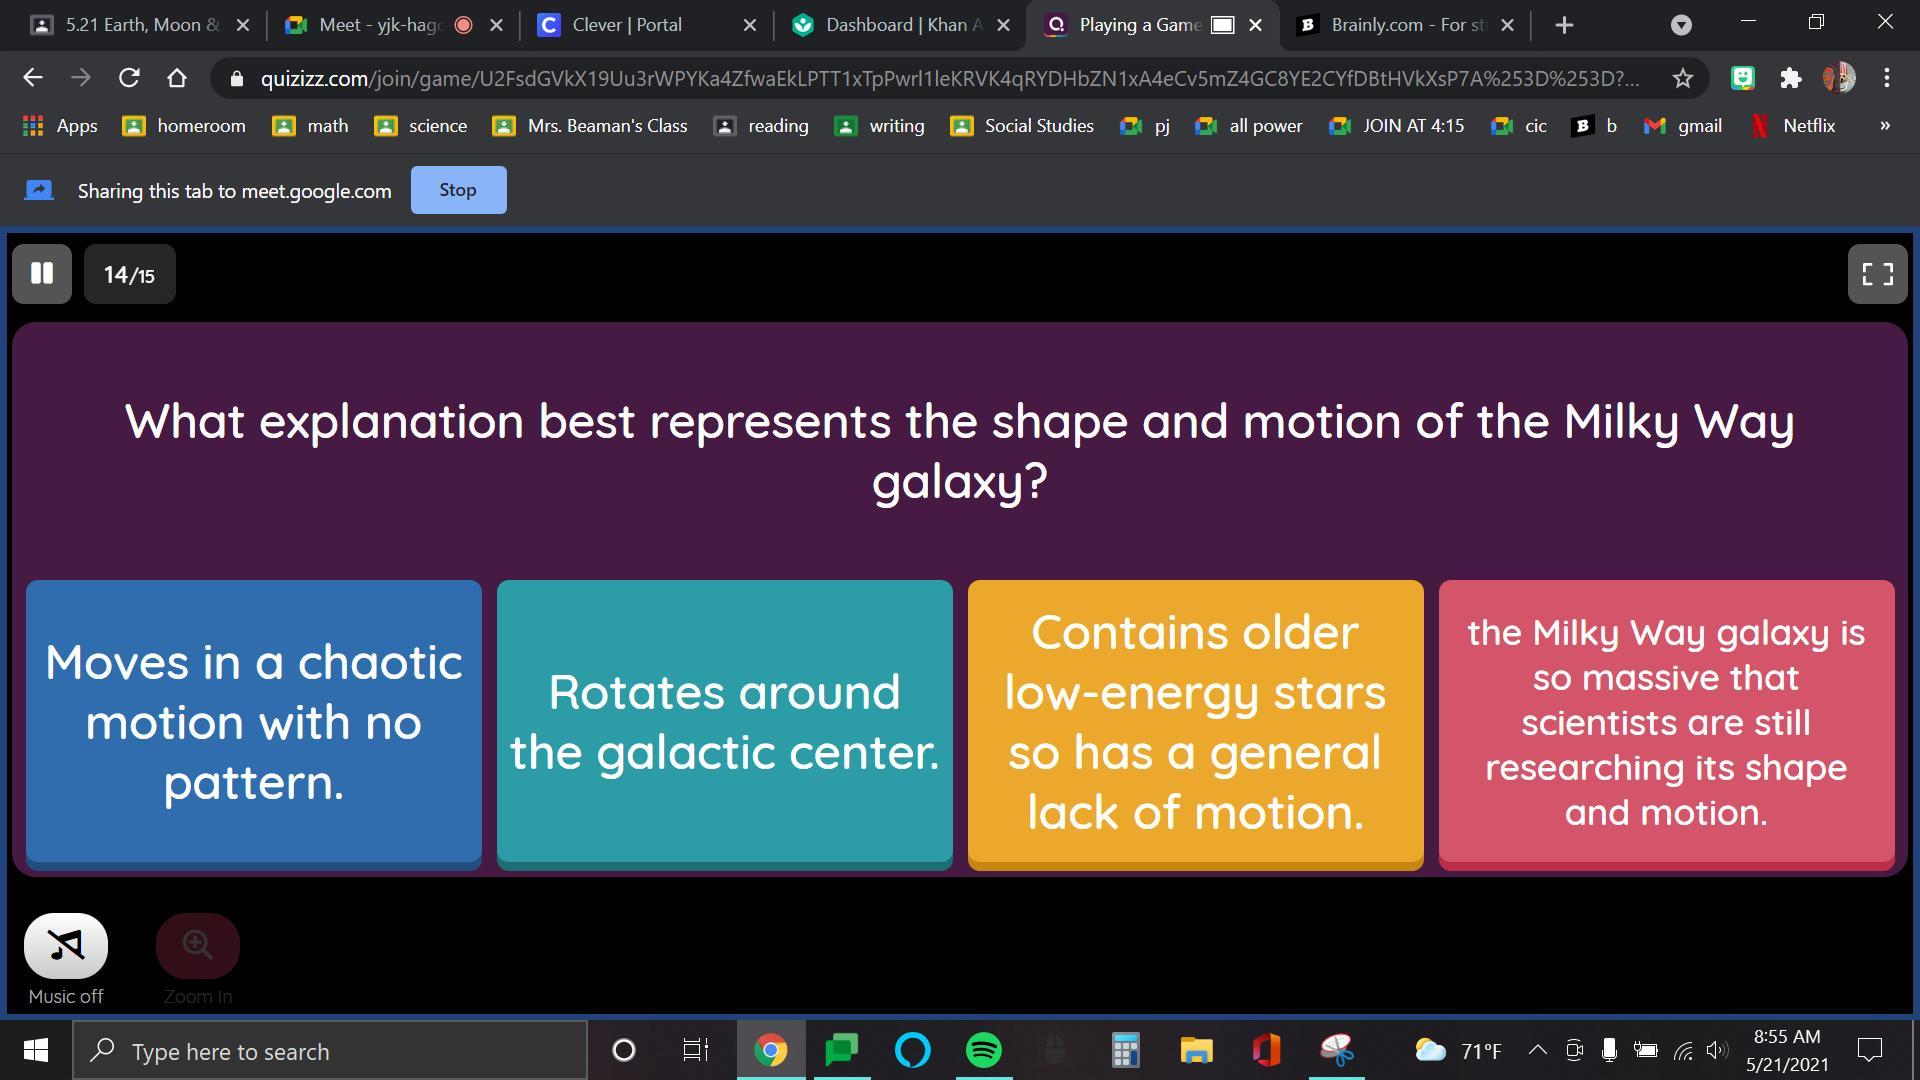The height and width of the screenshot is (1080, 1920).
Task: Reload the Quizizz page
Action: [x=129, y=78]
